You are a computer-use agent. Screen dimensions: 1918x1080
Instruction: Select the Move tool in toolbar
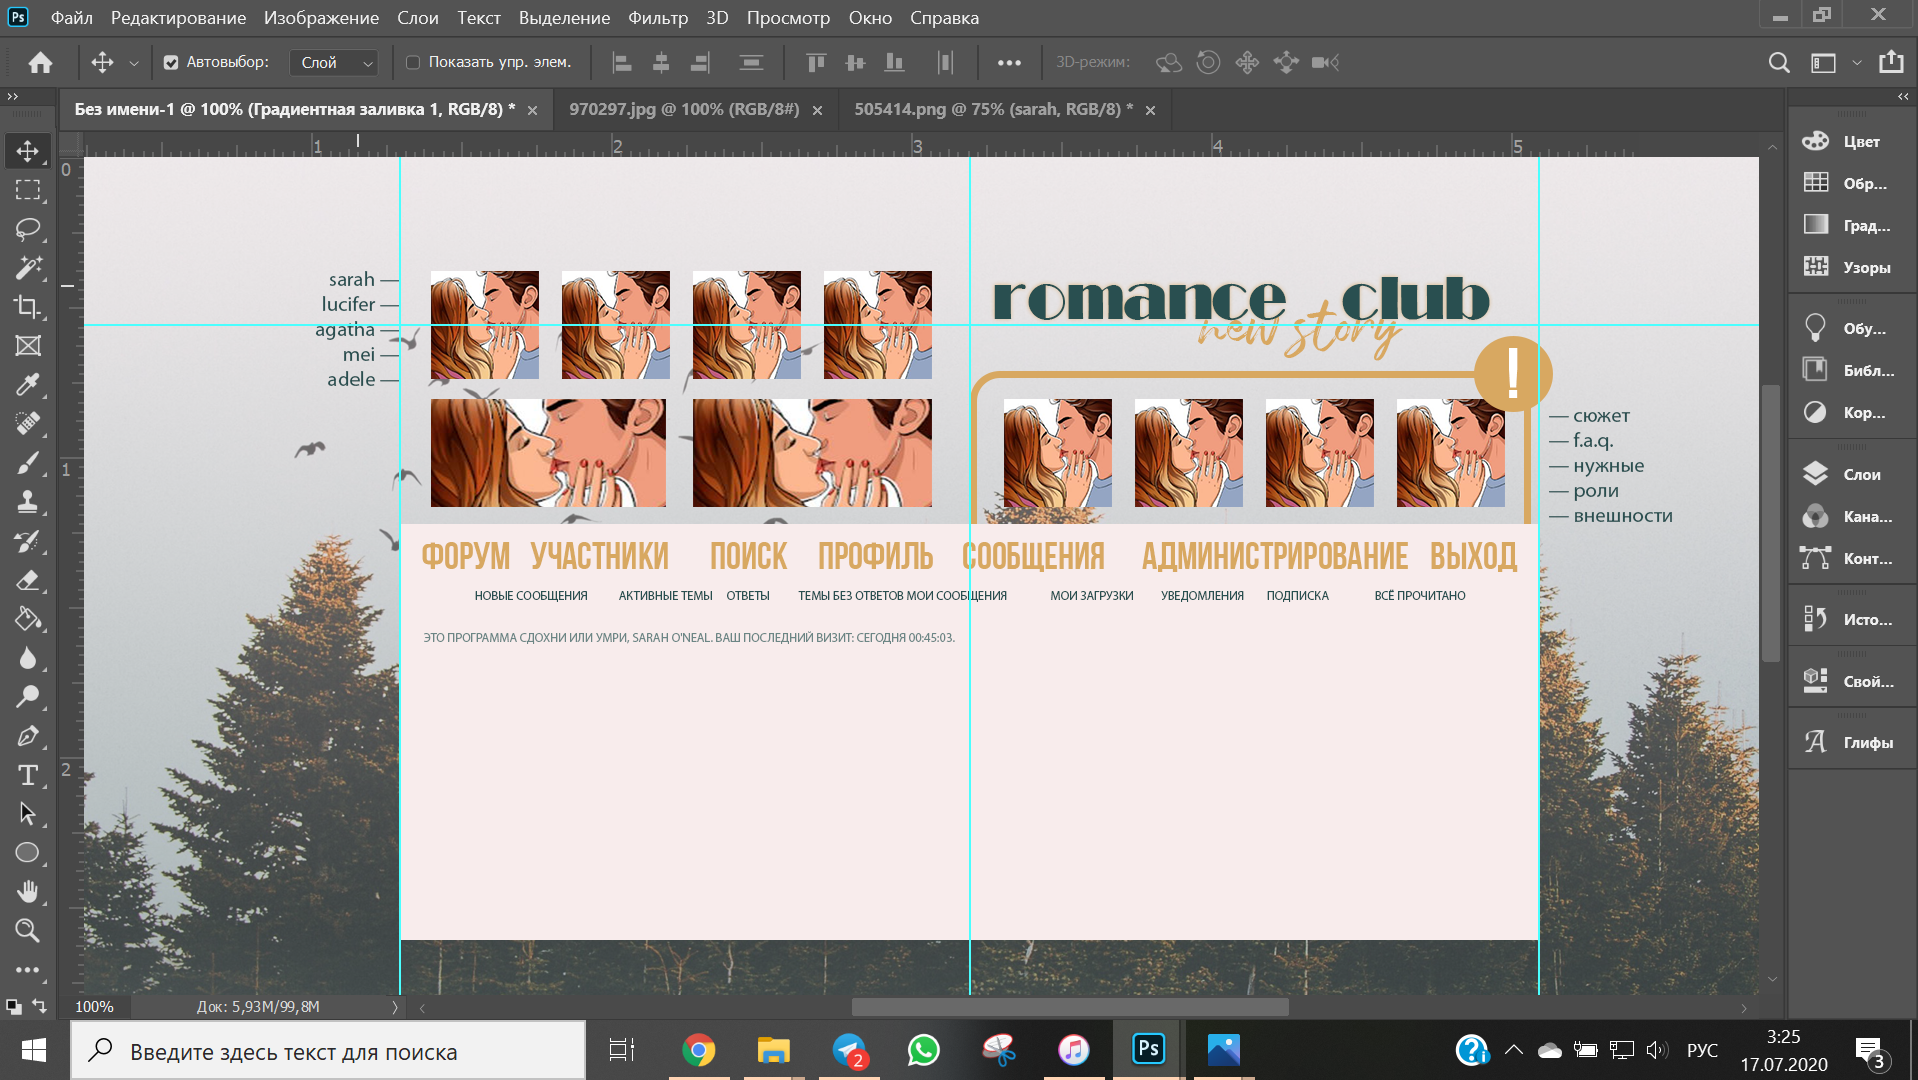28,151
